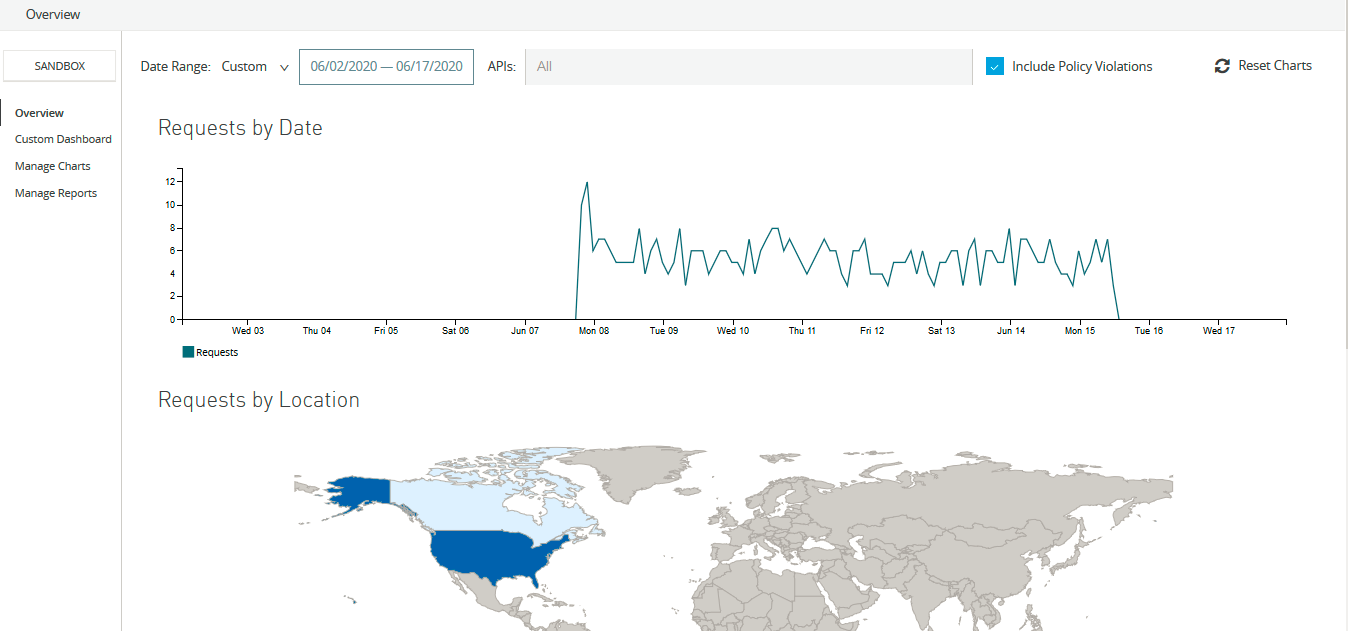Uncheck the blue policy violations checkbox
The width and height of the screenshot is (1348, 631).
pos(995,65)
